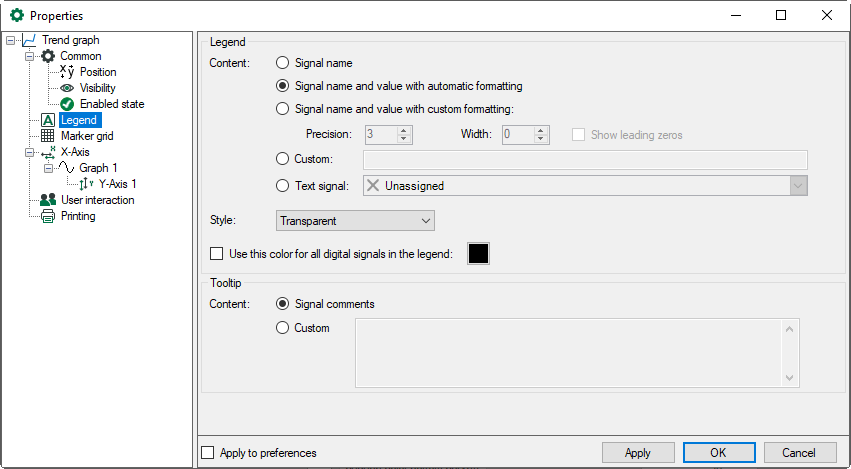Click the Marker grid icon
851x469 pixels.
tap(48, 136)
